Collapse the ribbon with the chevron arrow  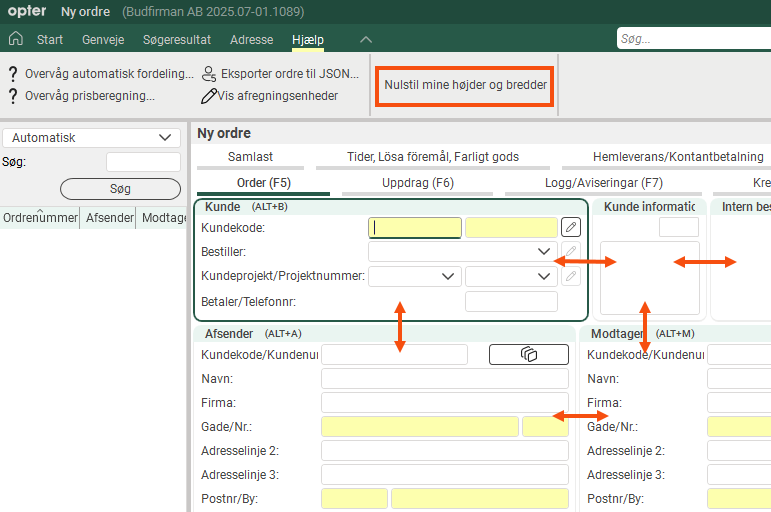point(366,39)
